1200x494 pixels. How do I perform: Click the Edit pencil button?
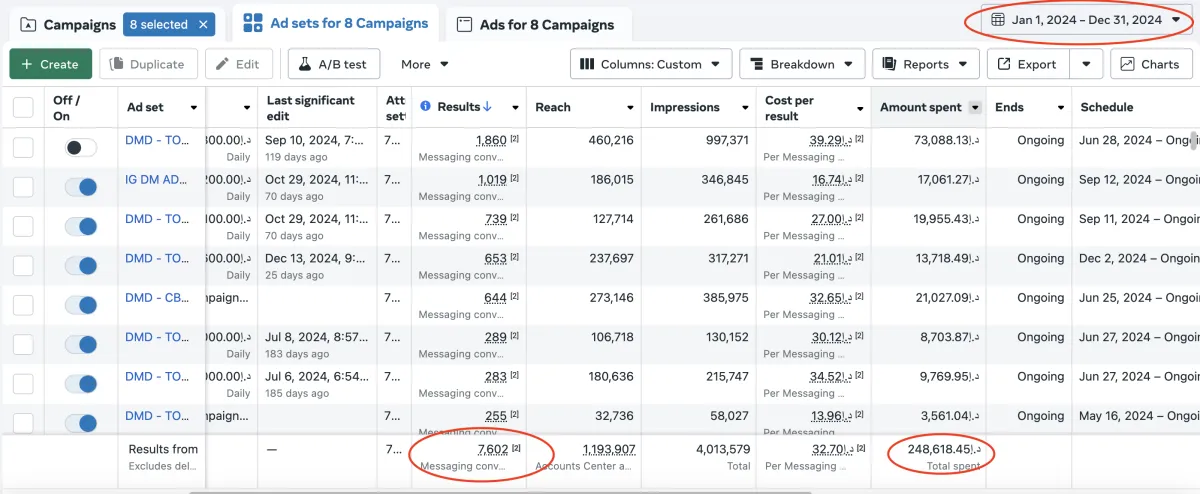coord(238,64)
